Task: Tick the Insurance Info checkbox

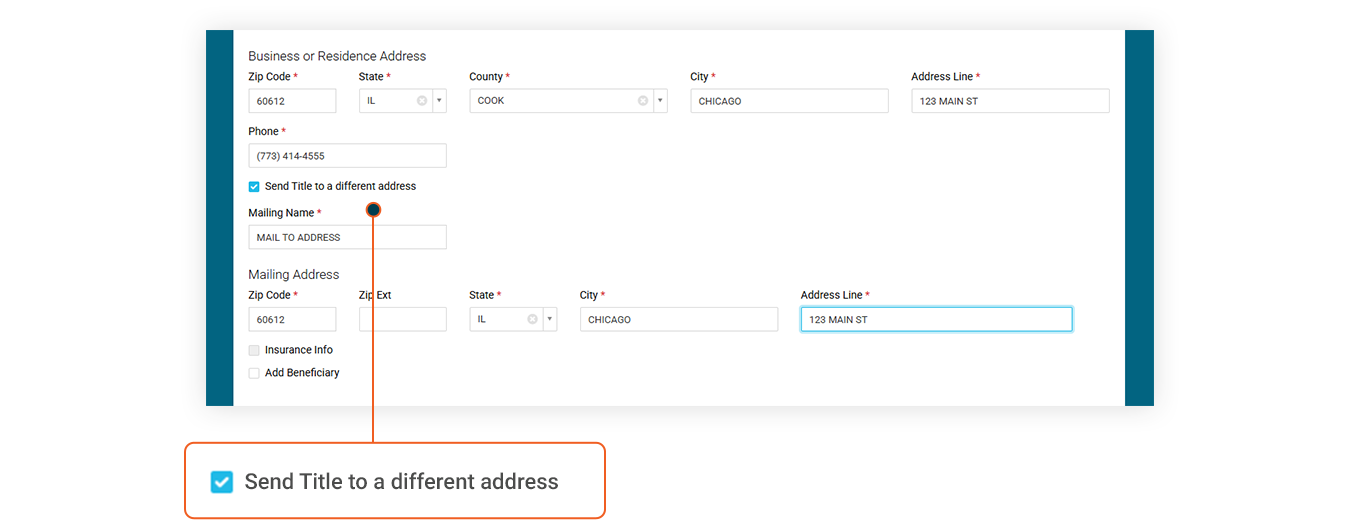Action: (254, 350)
